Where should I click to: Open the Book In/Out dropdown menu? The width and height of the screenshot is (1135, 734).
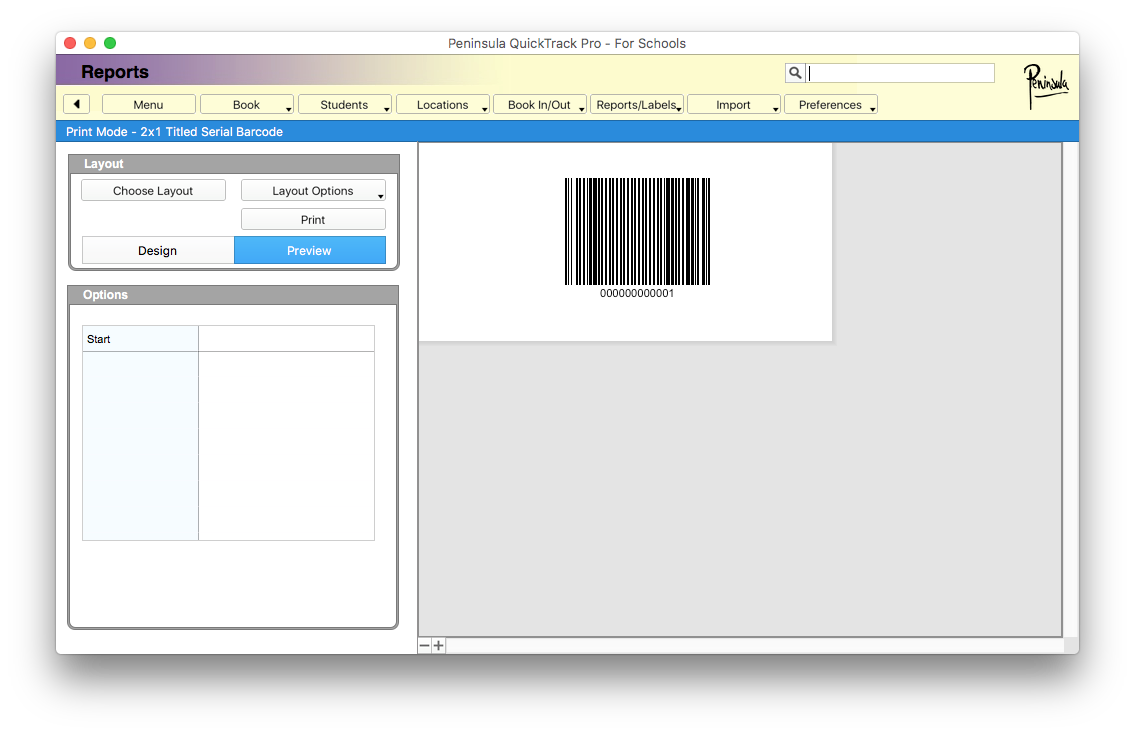pyautogui.click(x=540, y=104)
